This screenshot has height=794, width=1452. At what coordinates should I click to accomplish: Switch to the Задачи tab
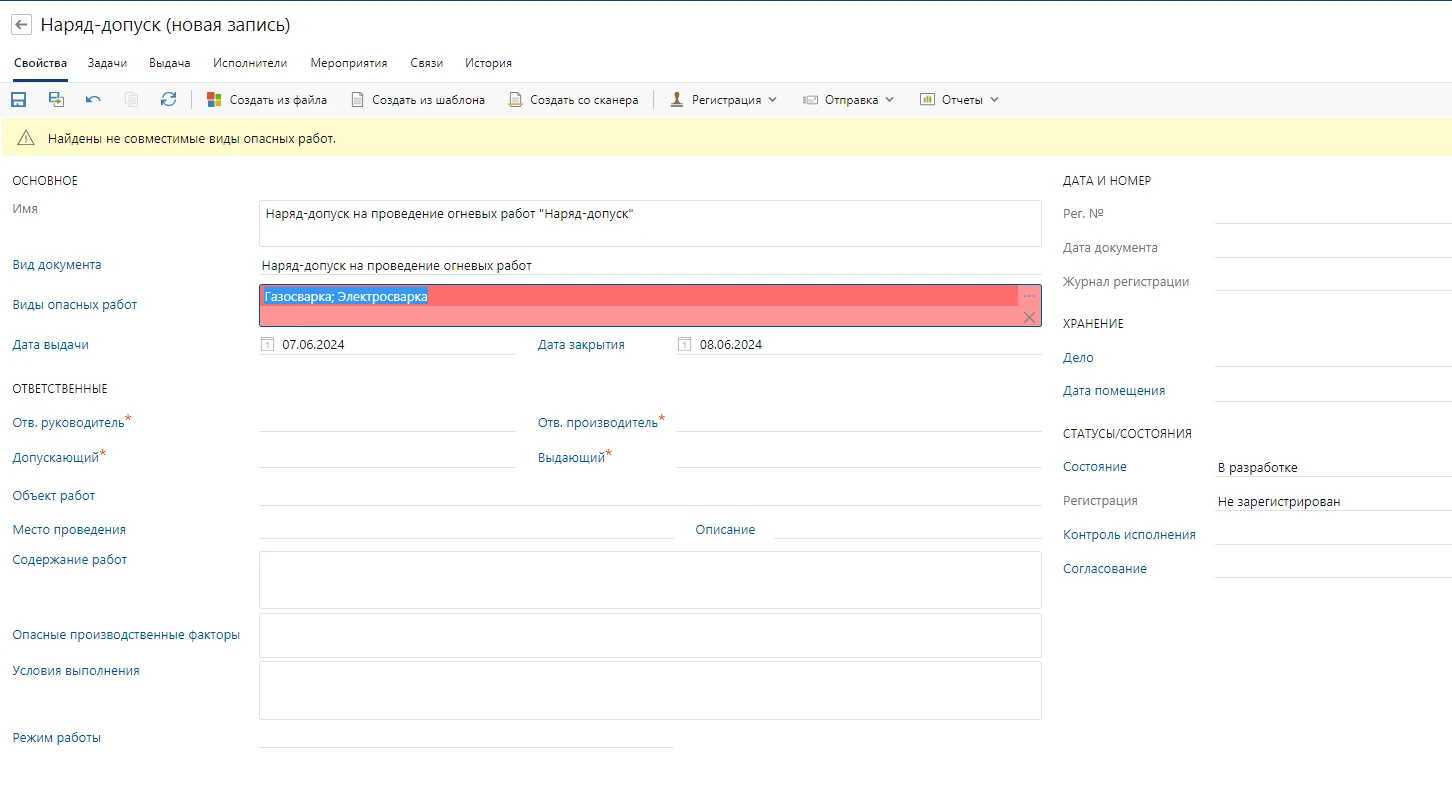pos(107,63)
